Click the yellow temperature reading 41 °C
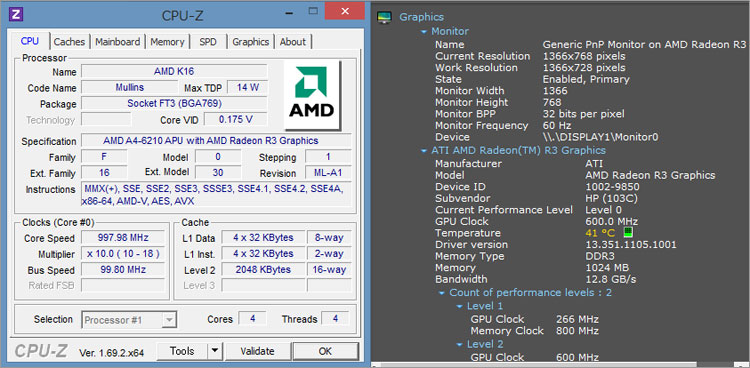The image size is (750, 368). (600, 233)
